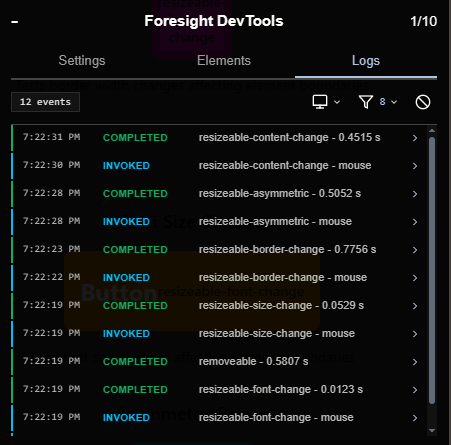Click the log text 'resizeable-content-change - 0.4515 s'
This screenshot has width=451, height=445.
(x=289, y=137)
